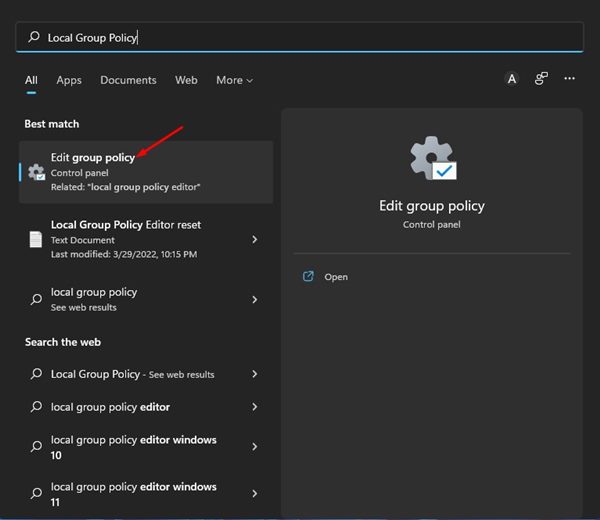Viewport: 600px width, 520px height.
Task: Select the Web filter tab
Action: point(186,80)
